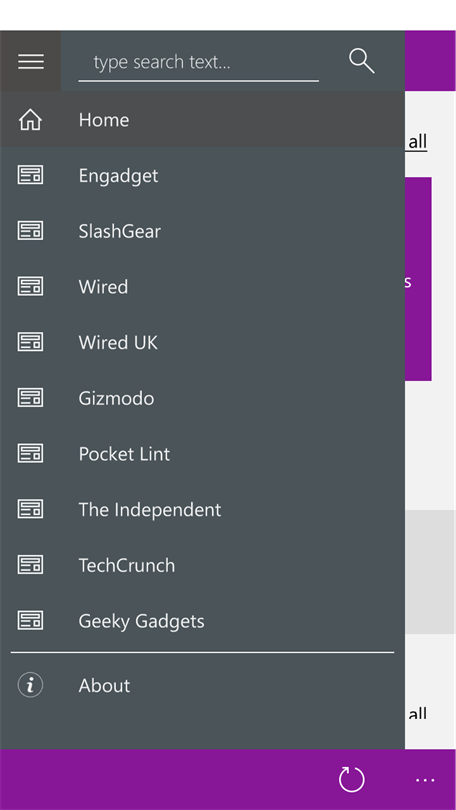Click the news feed icon beside Wired UK
456x810 pixels.
click(30, 342)
